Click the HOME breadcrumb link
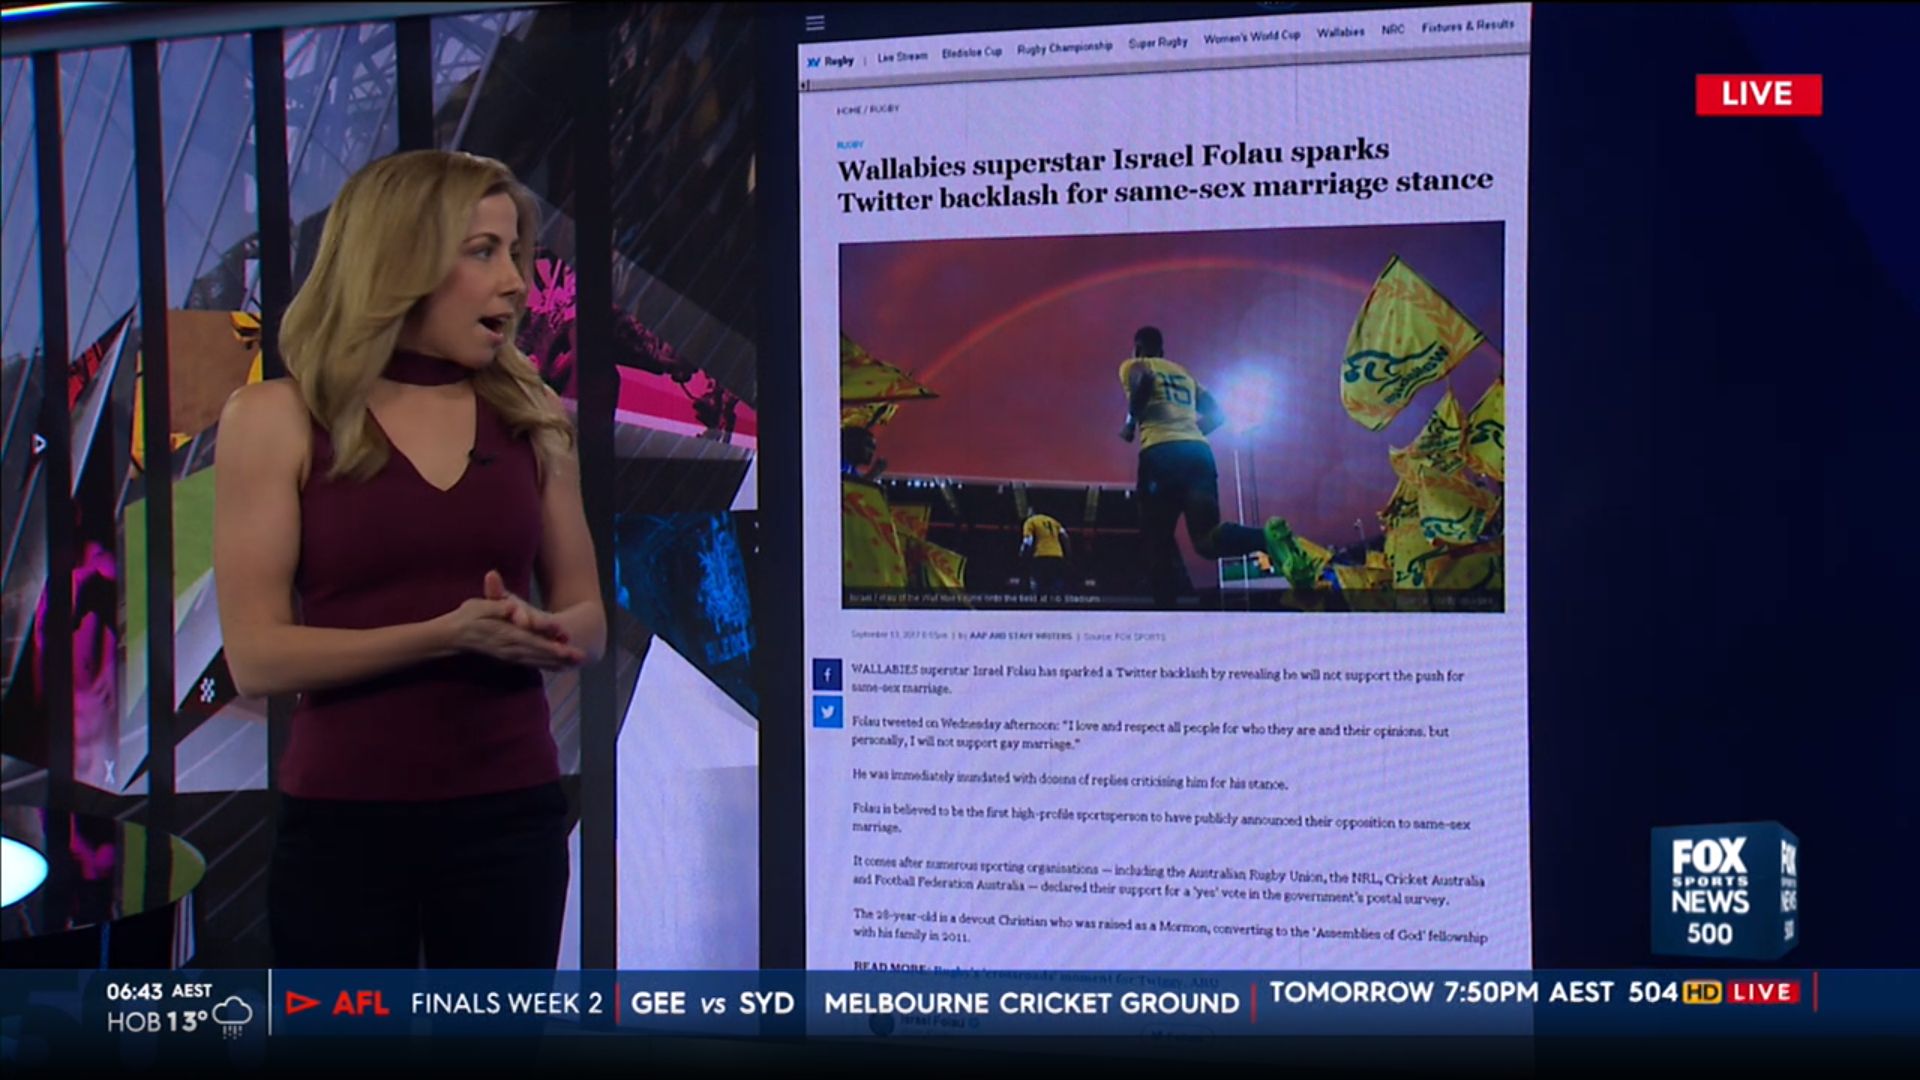Viewport: 1920px width, 1080px height. click(x=848, y=110)
